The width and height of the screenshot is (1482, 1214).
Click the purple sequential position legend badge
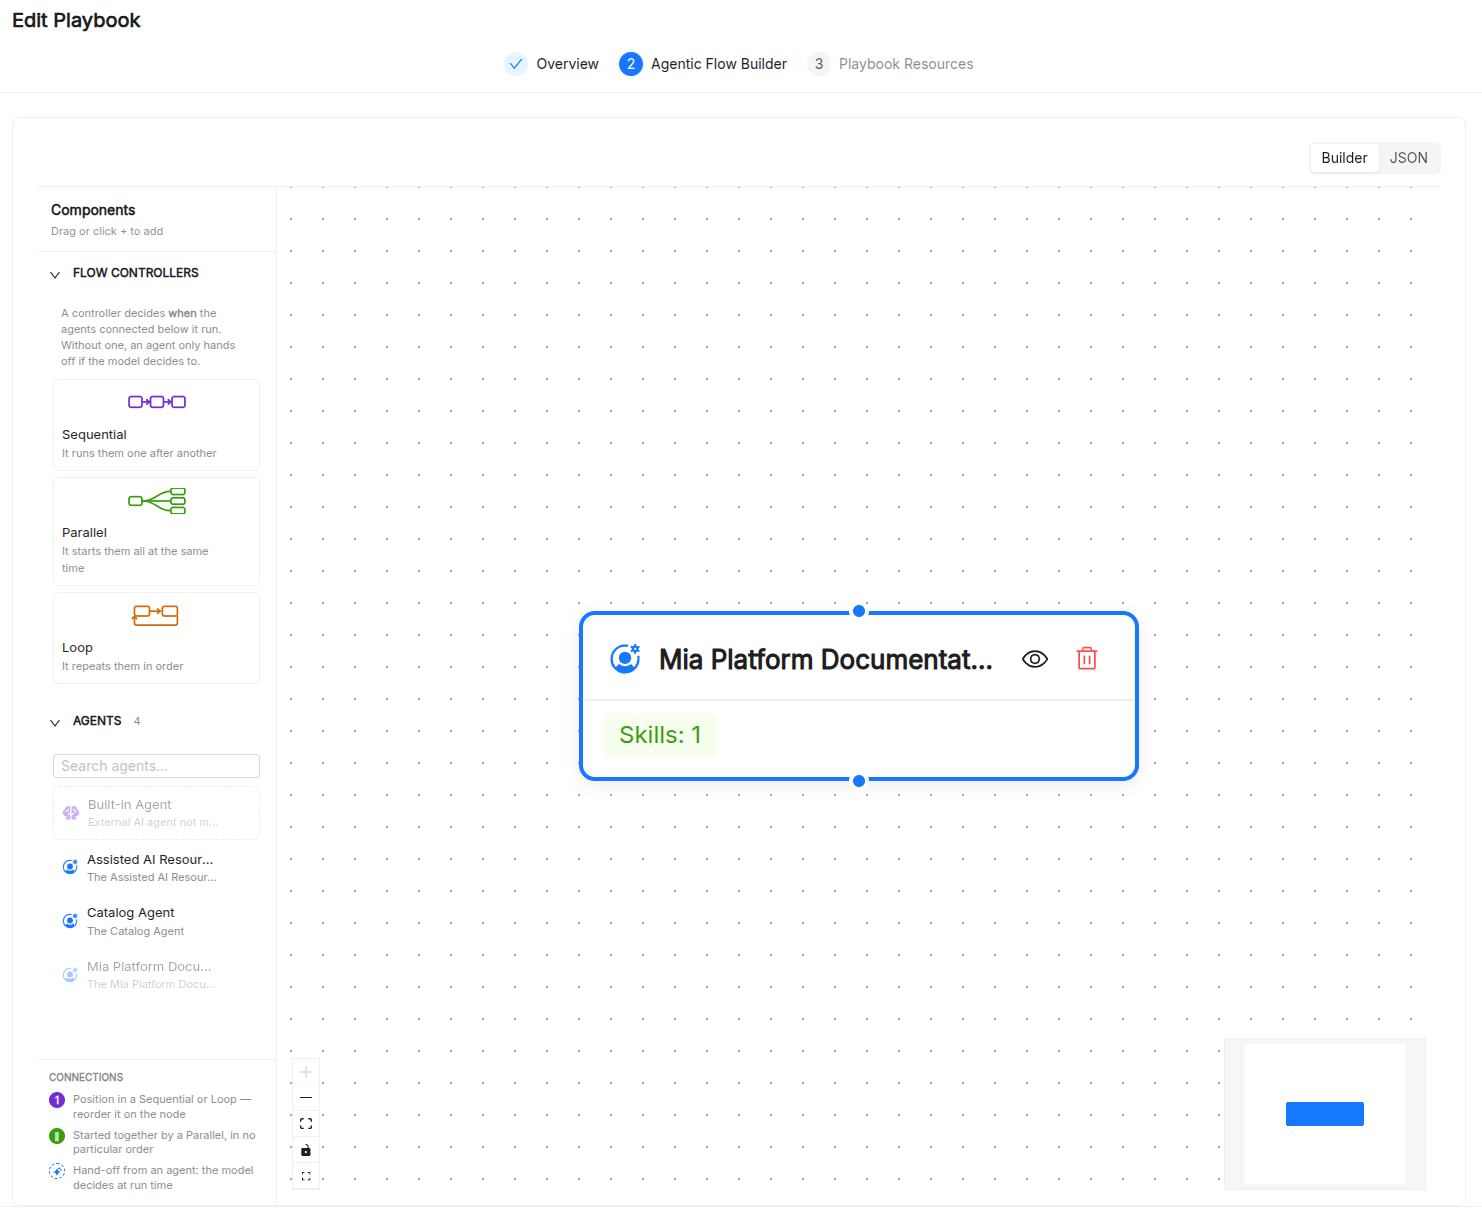pyautogui.click(x=57, y=1100)
